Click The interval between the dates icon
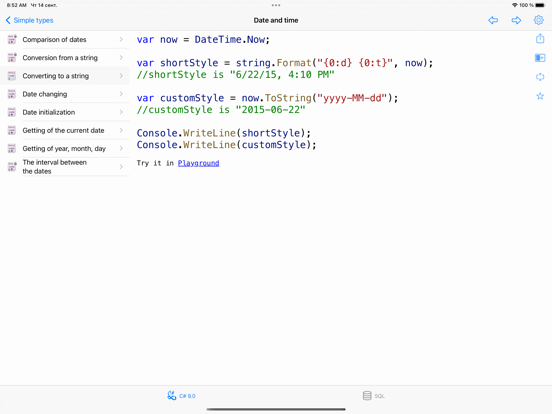The width and height of the screenshot is (552, 414). (12, 167)
